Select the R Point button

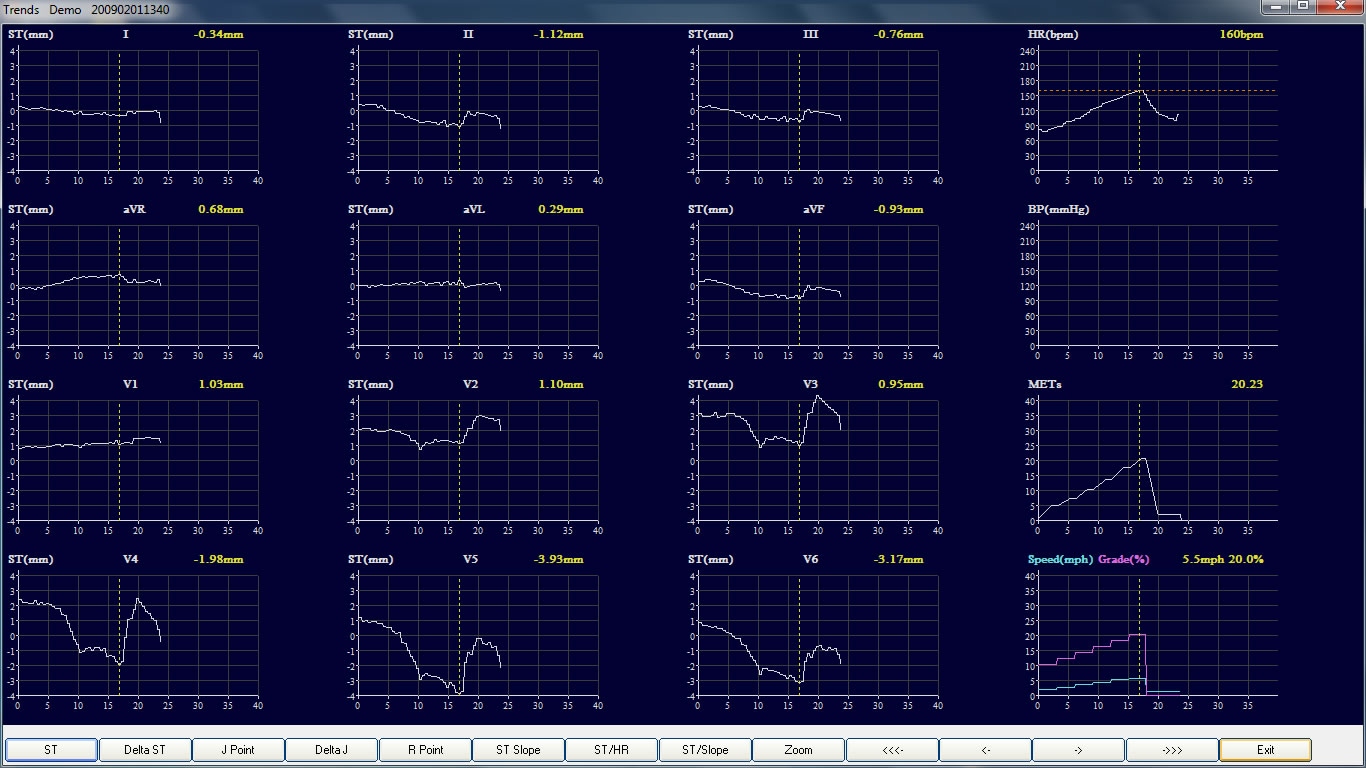pyautogui.click(x=425, y=749)
